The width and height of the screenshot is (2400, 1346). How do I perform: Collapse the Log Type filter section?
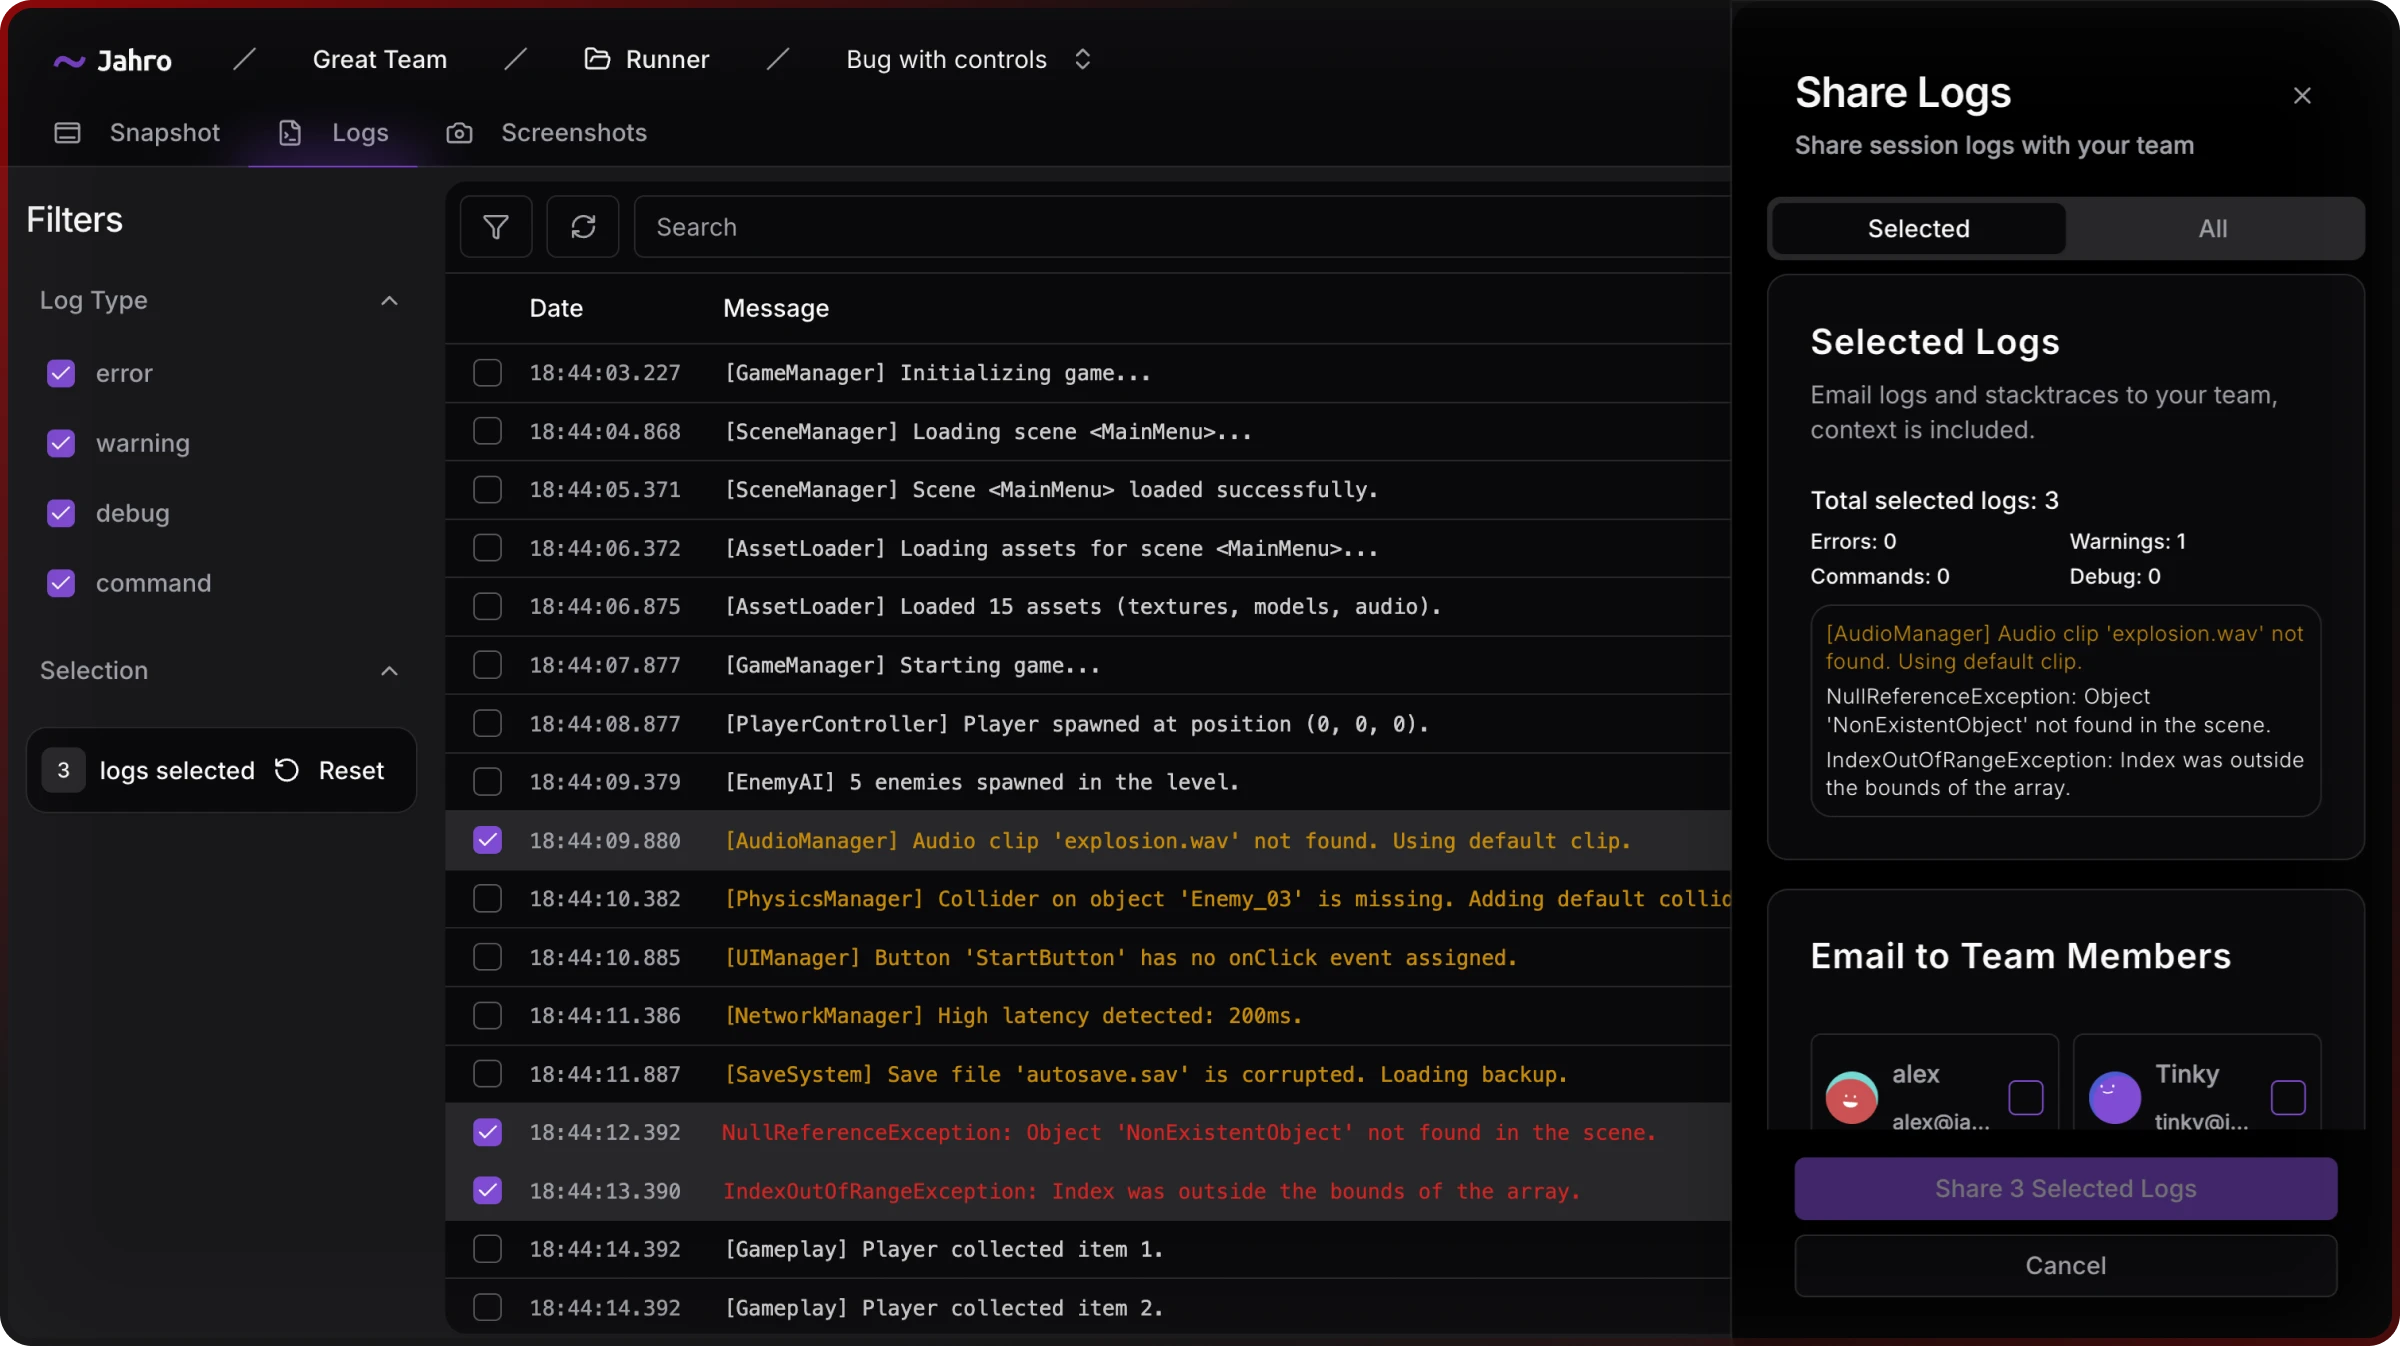tap(389, 301)
